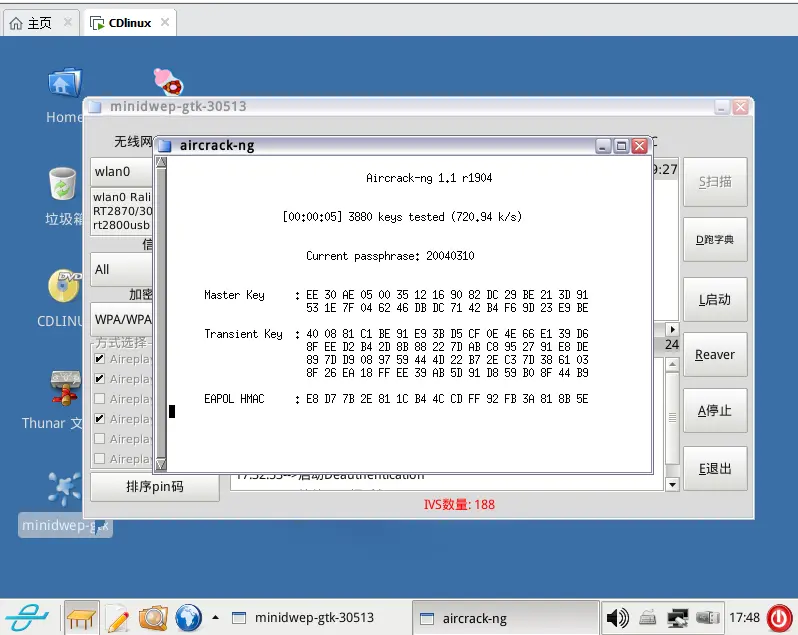Close the 主页 tab
This screenshot has height=635, width=798.
point(68,22)
